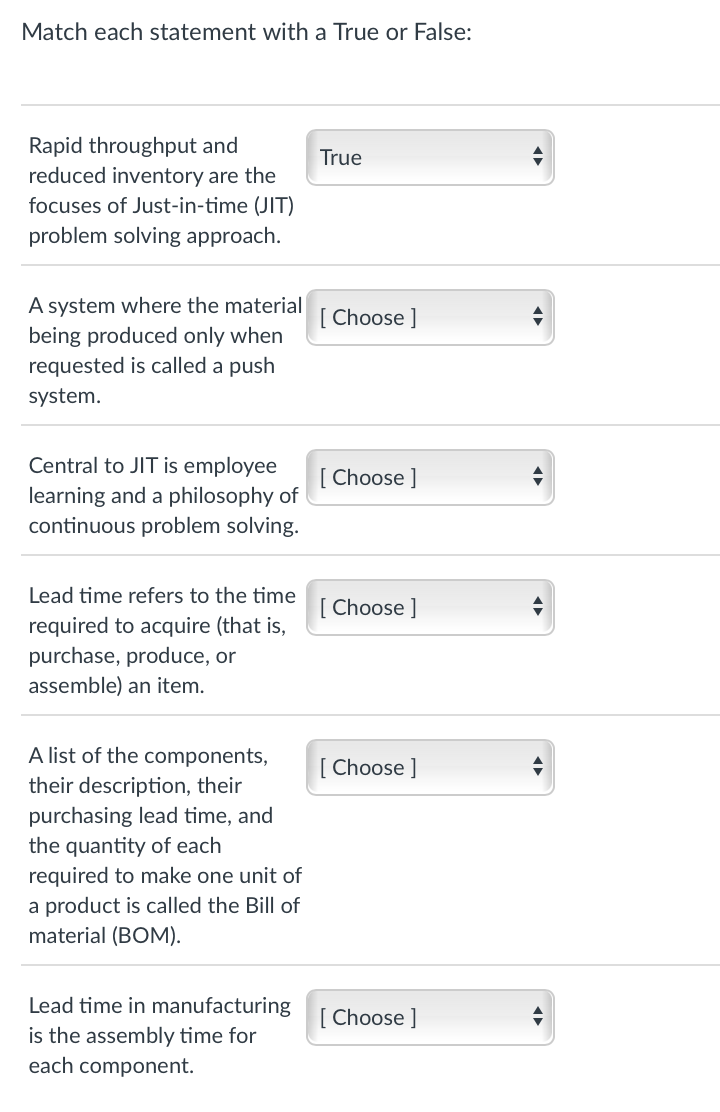Screen dimensions: 720x1112
Task: Click the up/down arrow icon on the True dropdown
Action: 537,157
